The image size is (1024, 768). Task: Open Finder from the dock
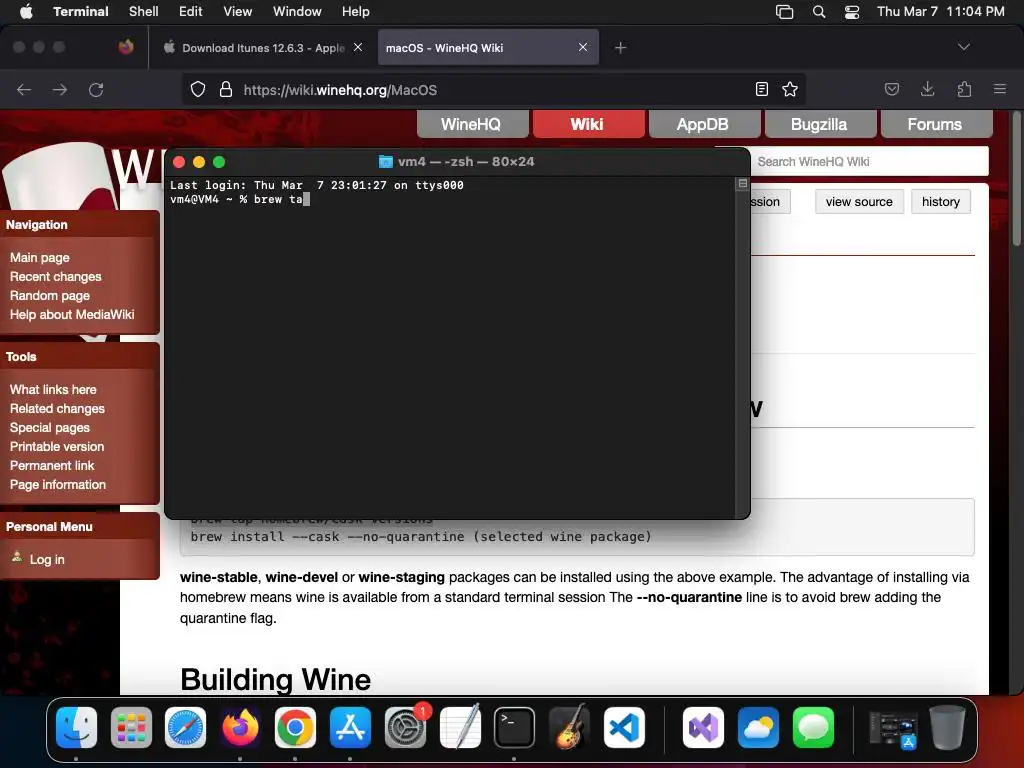[x=76, y=727]
